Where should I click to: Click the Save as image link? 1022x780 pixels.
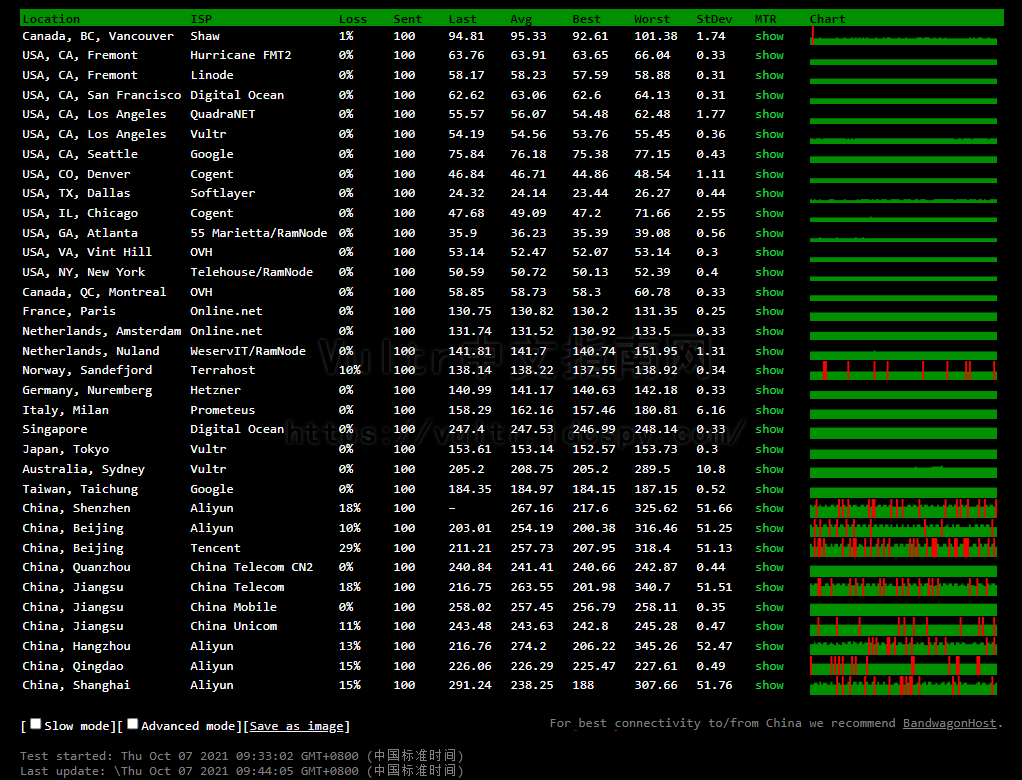tap(297, 726)
